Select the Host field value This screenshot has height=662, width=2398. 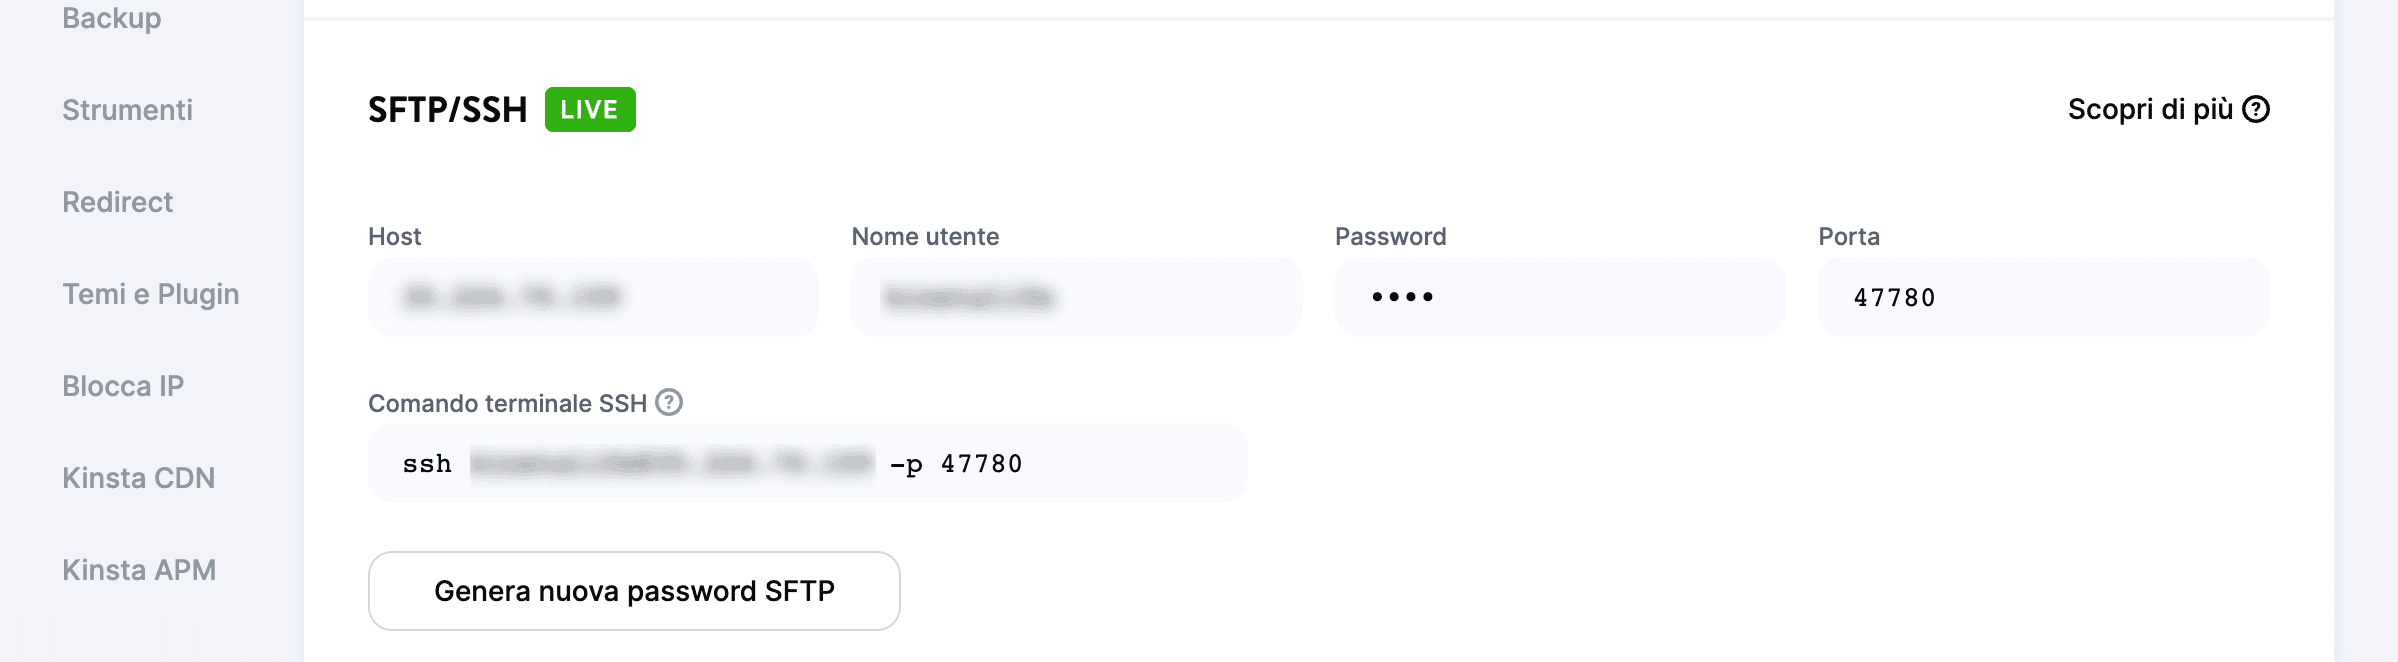(593, 296)
